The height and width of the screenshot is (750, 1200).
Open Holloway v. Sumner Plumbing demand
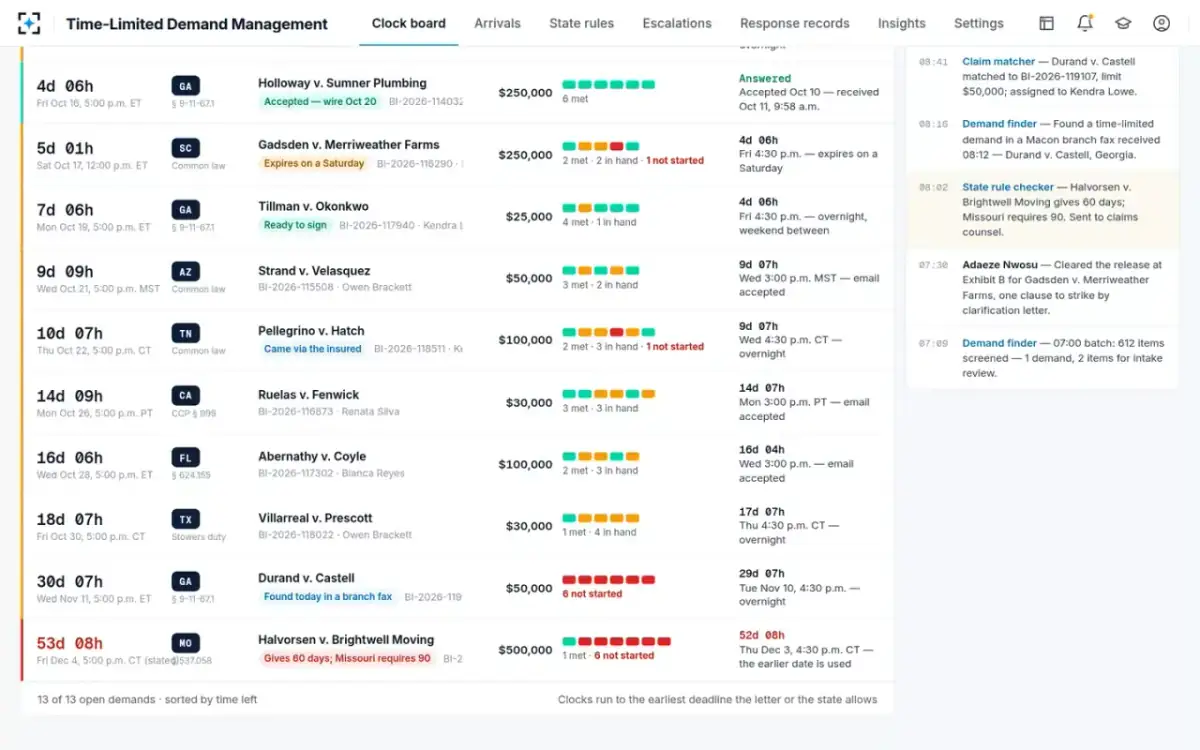pyautogui.click(x=342, y=83)
